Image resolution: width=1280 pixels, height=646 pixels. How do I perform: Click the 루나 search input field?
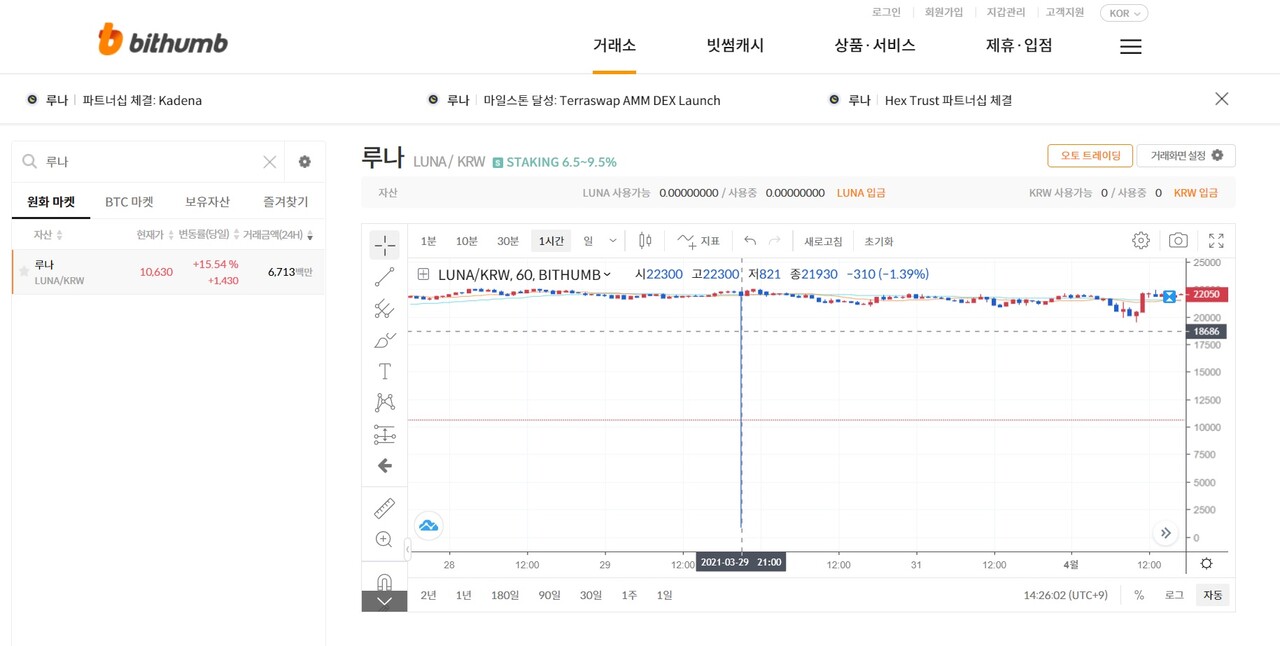(x=150, y=162)
